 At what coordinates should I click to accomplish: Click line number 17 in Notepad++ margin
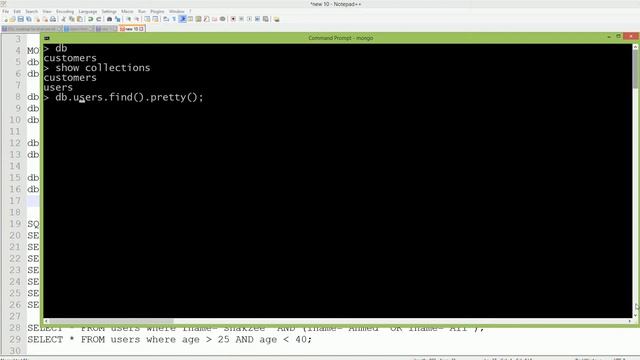[15, 201]
